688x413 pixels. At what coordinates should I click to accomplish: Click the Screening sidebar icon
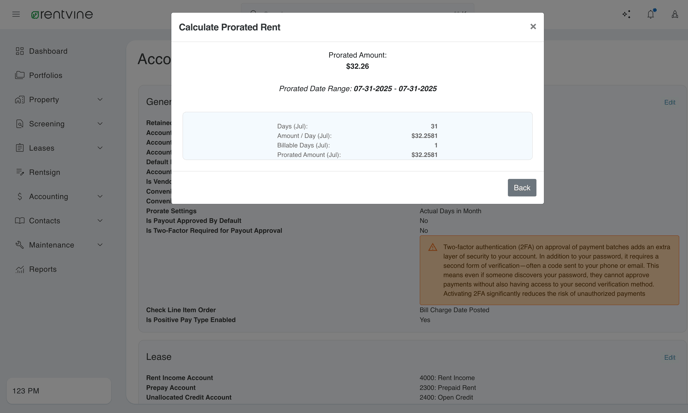pos(19,124)
